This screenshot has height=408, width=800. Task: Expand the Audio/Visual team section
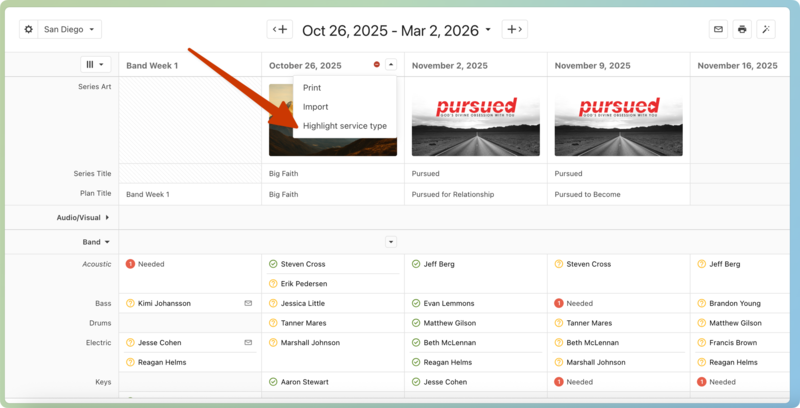pos(83,217)
